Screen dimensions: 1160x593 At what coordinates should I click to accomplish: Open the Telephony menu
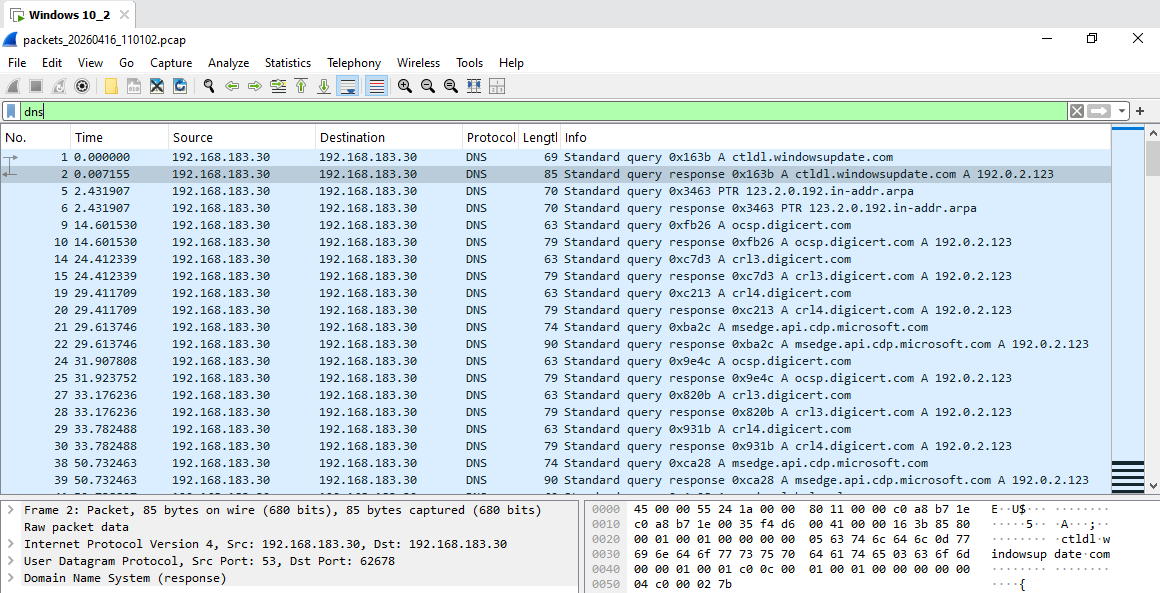[354, 63]
